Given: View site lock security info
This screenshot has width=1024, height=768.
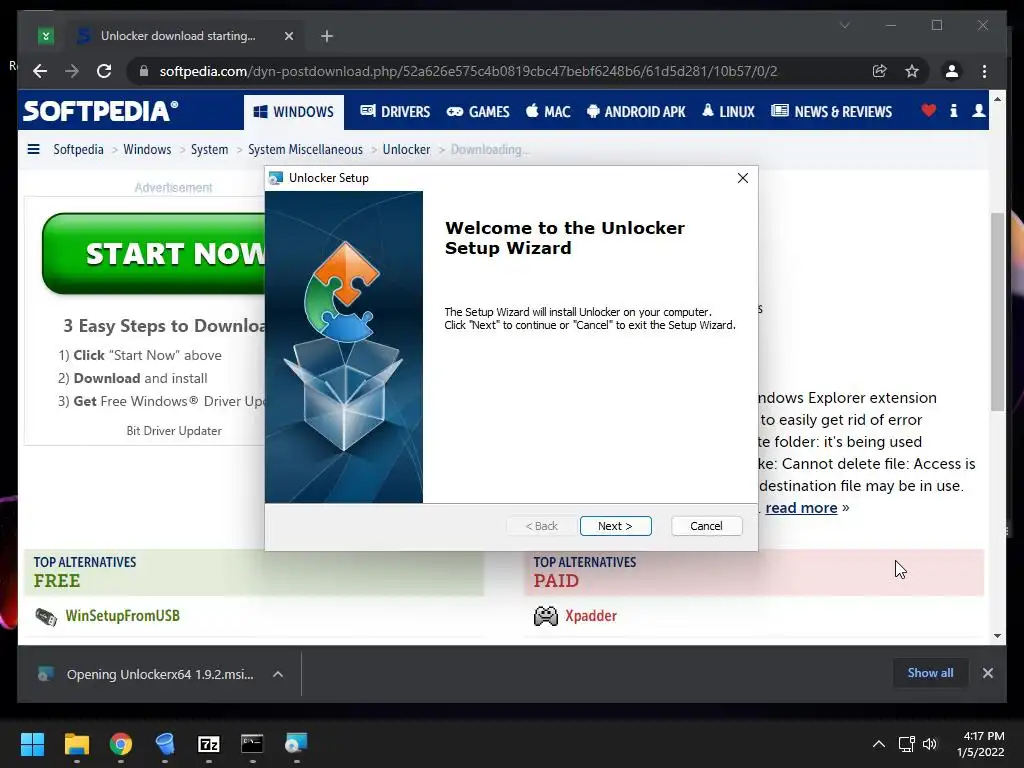Looking at the screenshot, I should click(144, 71).
